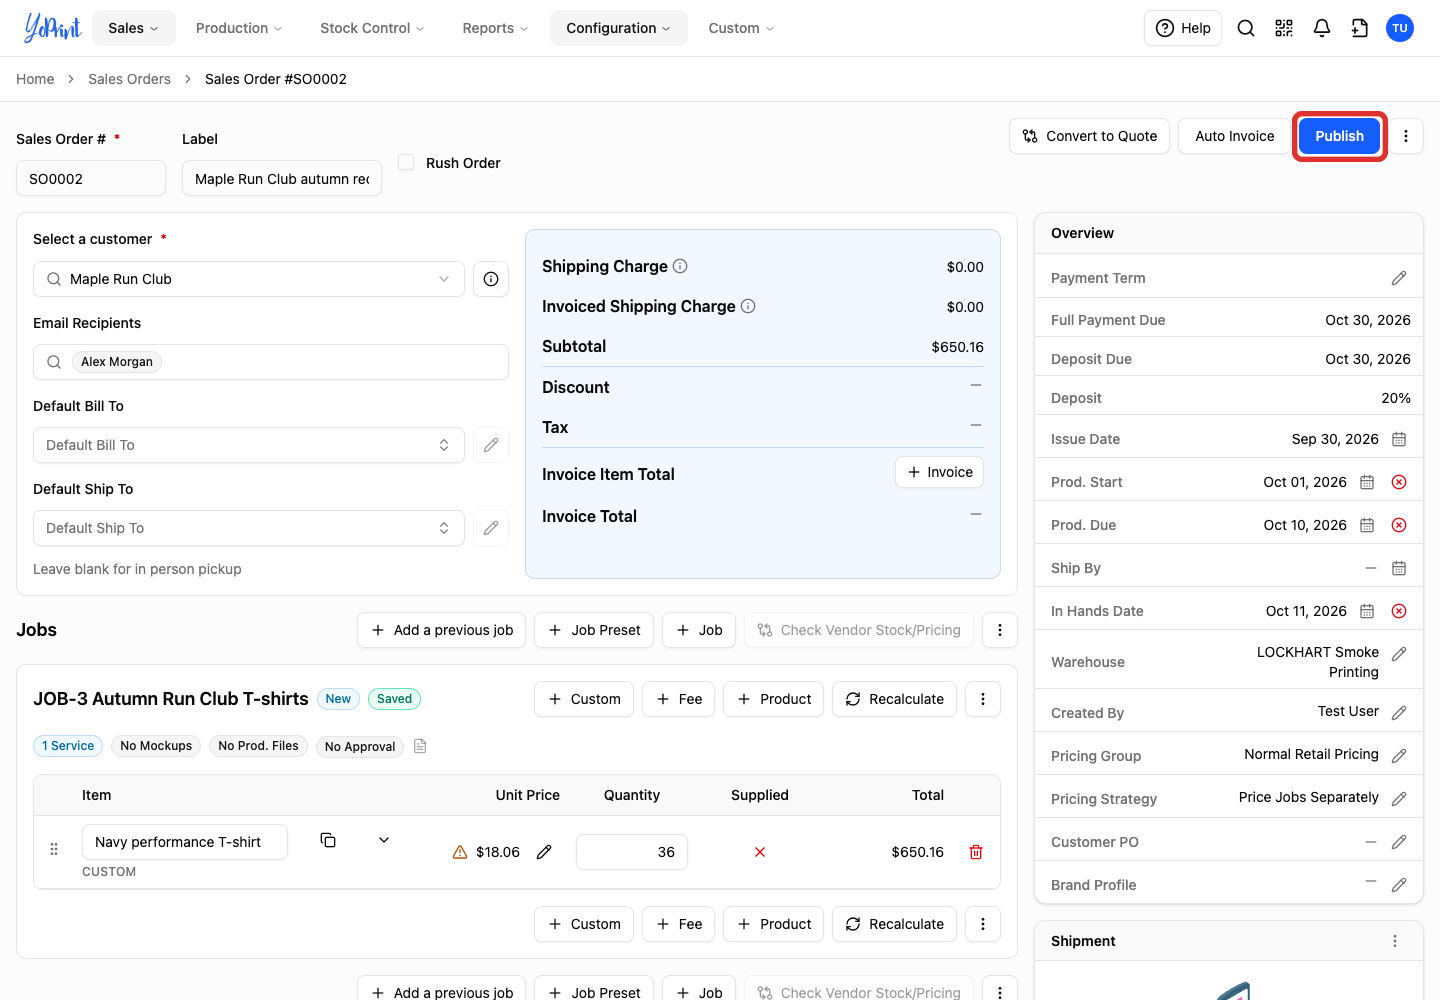
Task: Edit the Warehouse pencil icon
Action: pyautogui.click(x=1399, y=654)
